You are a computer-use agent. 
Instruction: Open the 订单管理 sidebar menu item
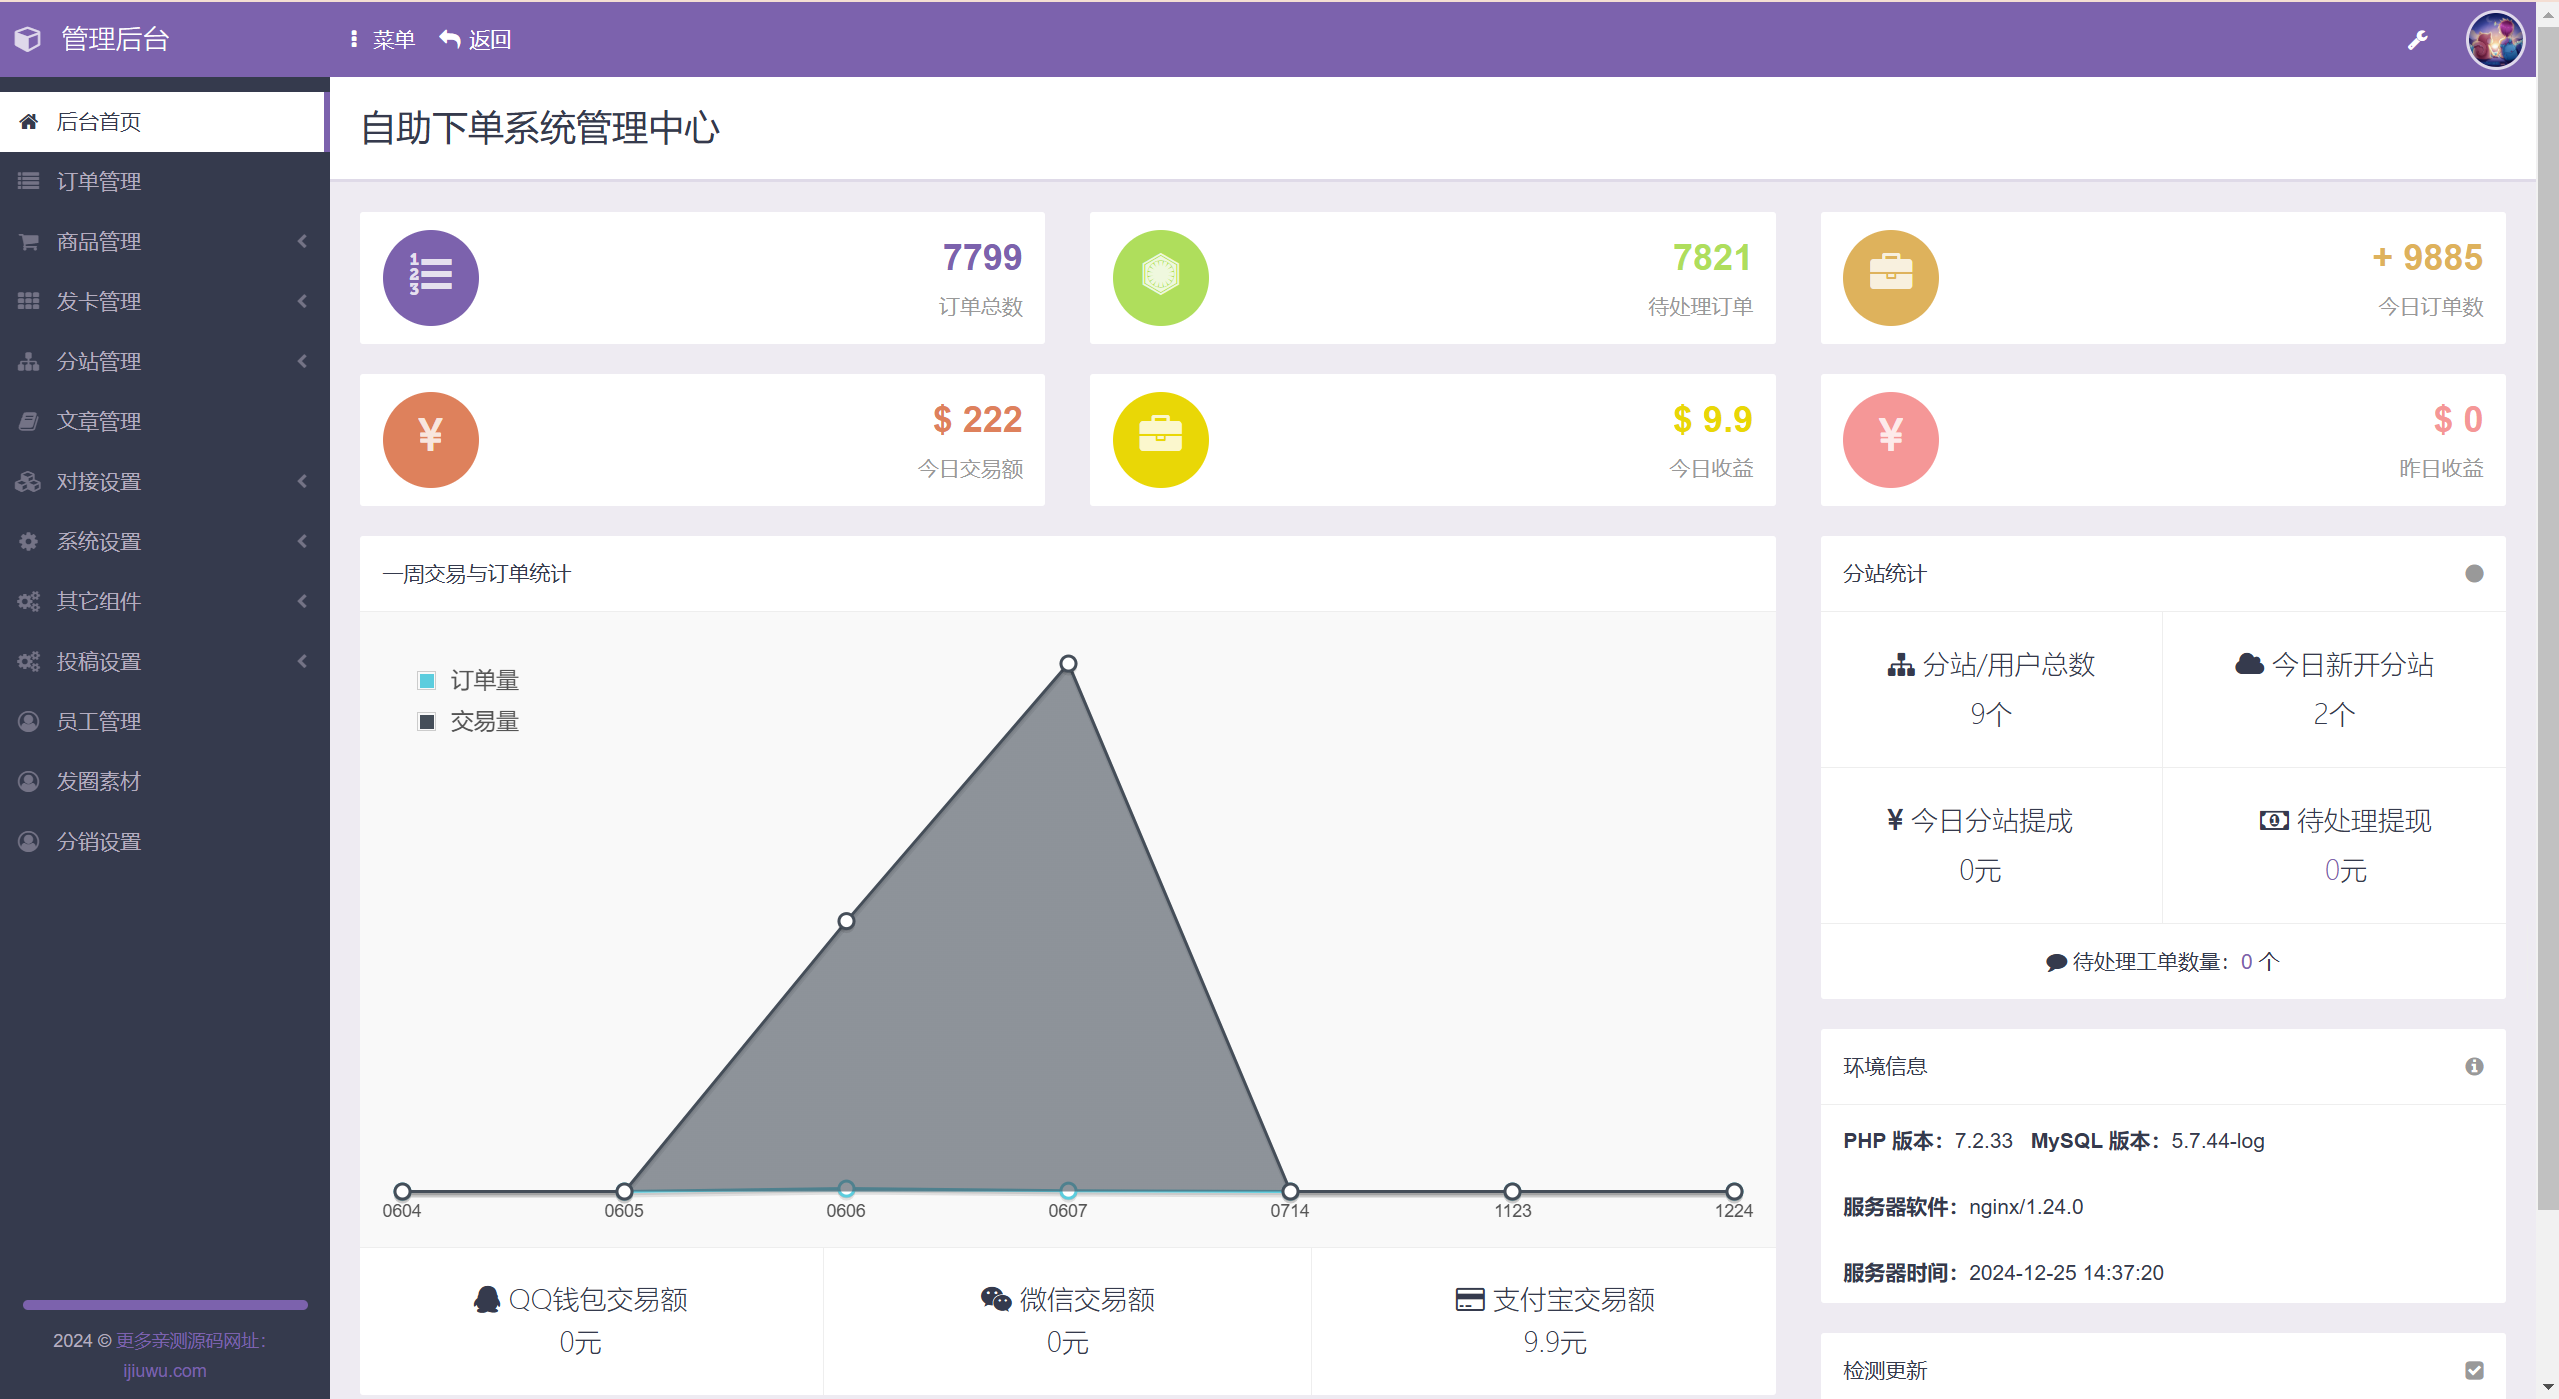tap(98, 181)
